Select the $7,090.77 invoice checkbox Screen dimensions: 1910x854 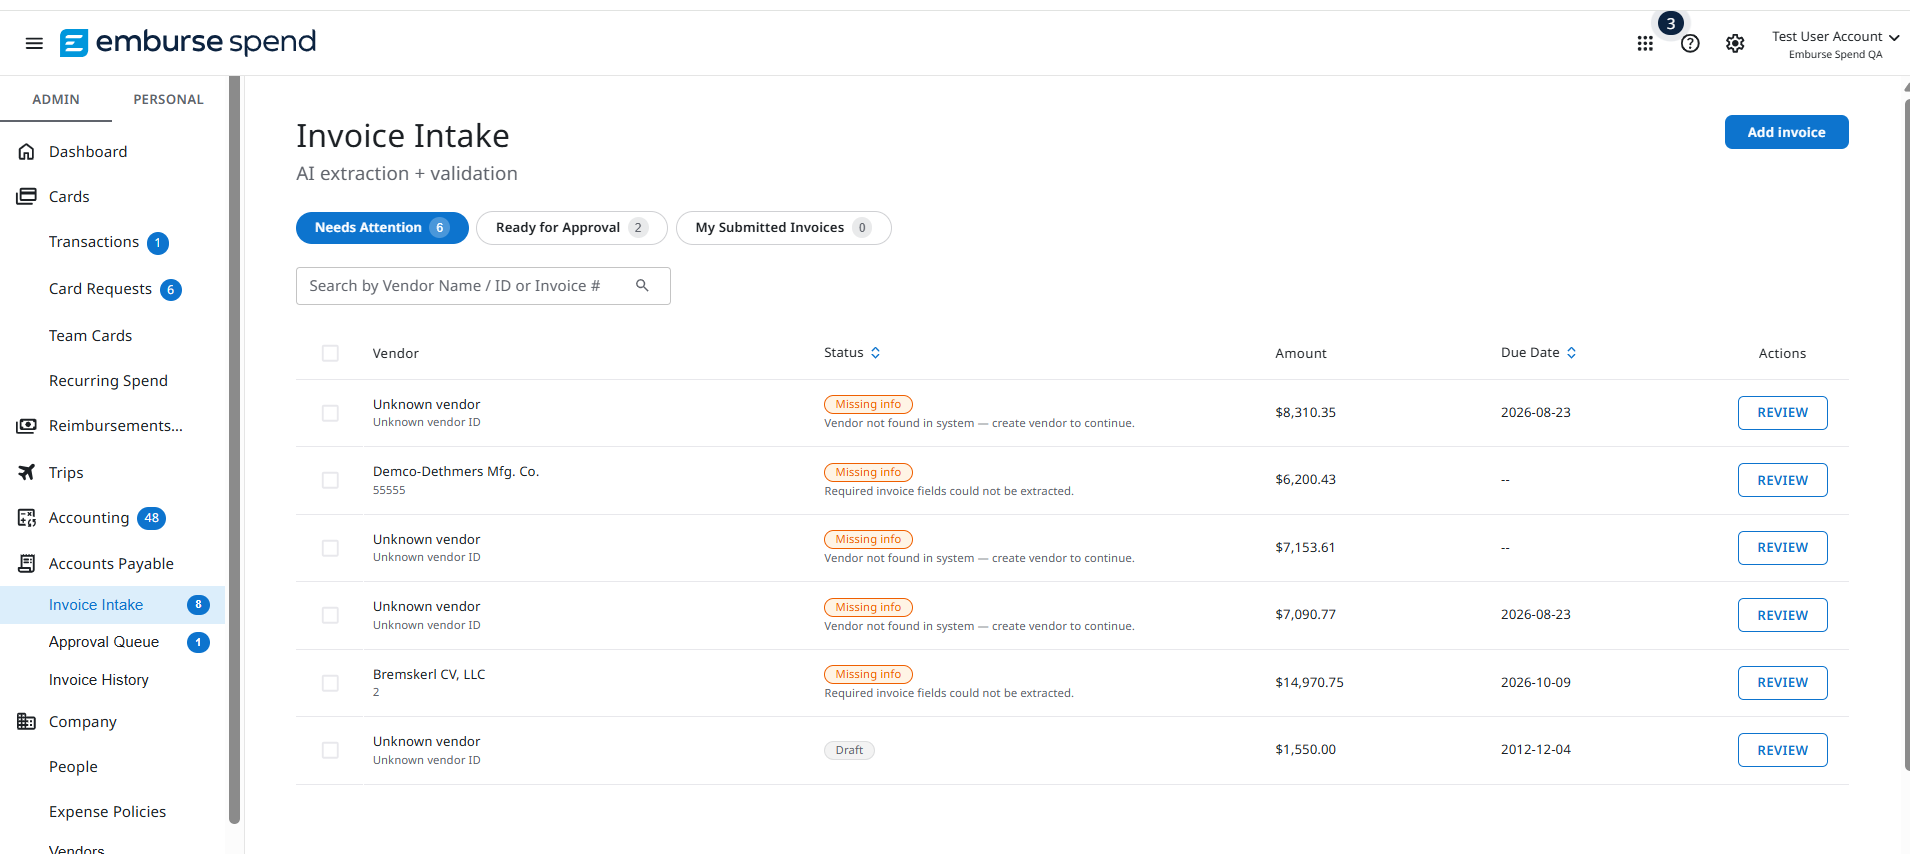coord(330,615)
